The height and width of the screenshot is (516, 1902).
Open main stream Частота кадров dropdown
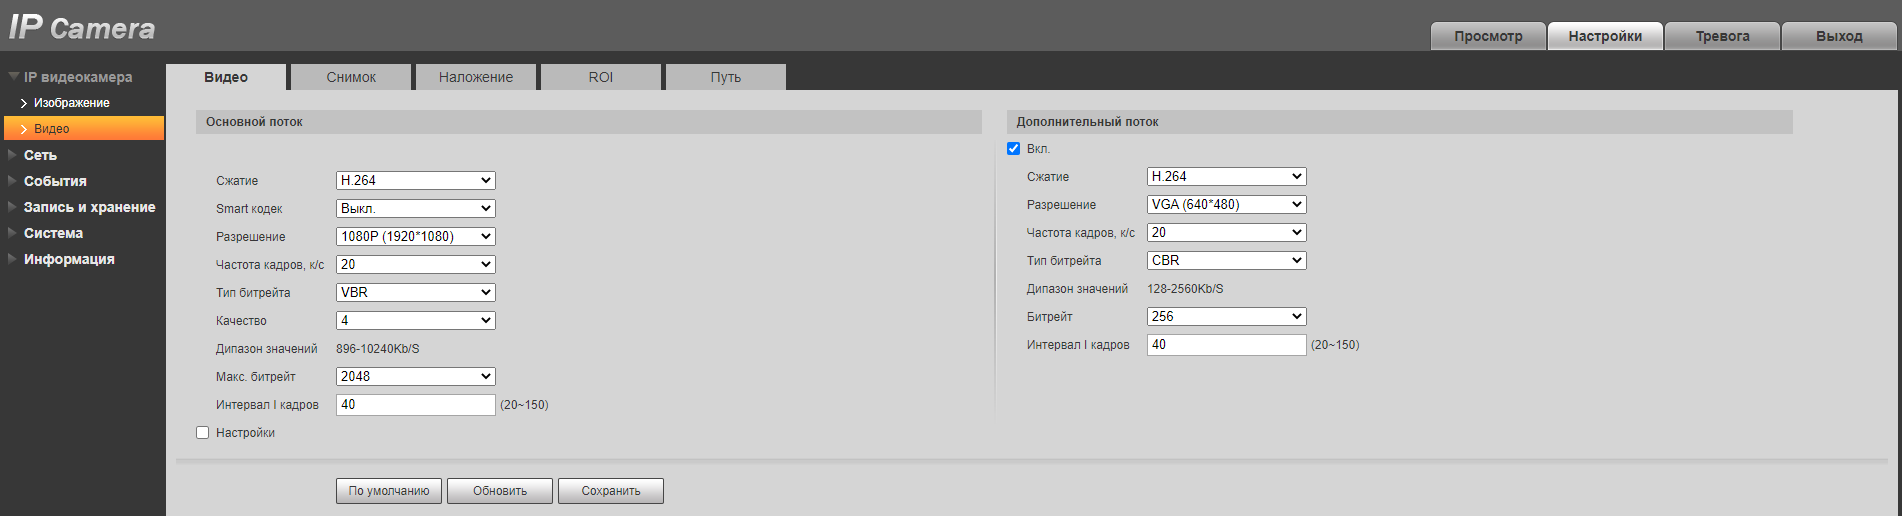[x=416, y=265]
